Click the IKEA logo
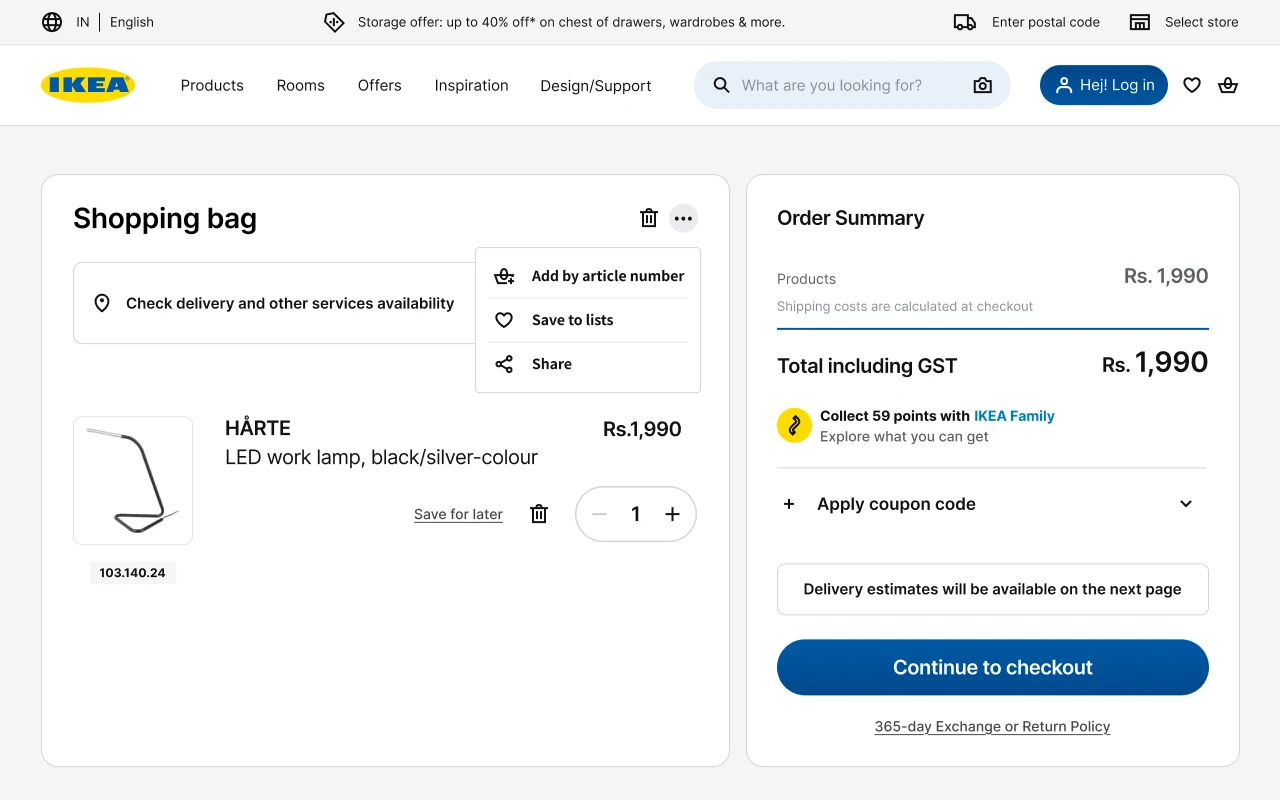This screenshot has height=800, width=1280. (88, 85)
